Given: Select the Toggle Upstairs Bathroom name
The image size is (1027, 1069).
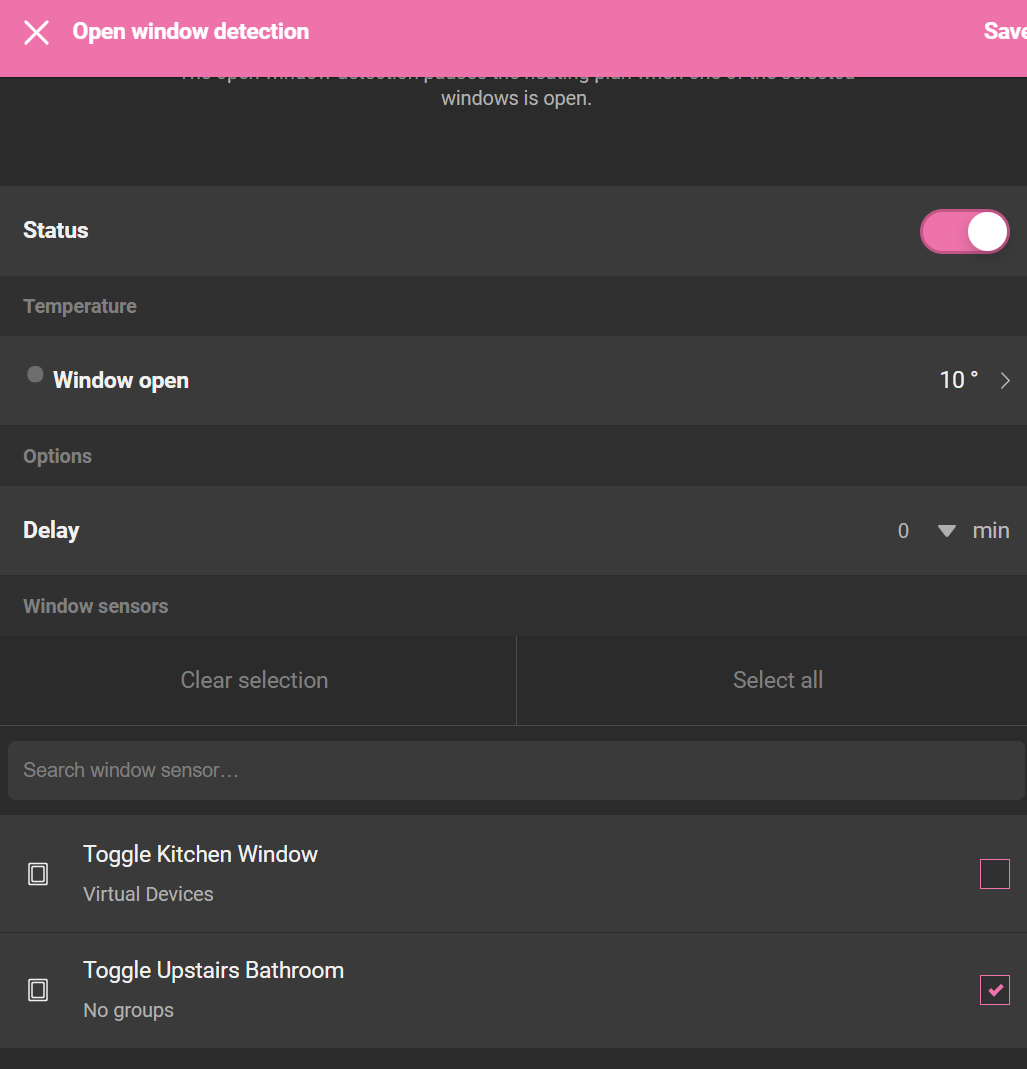Looking at the screenshot, I should 213,970.
